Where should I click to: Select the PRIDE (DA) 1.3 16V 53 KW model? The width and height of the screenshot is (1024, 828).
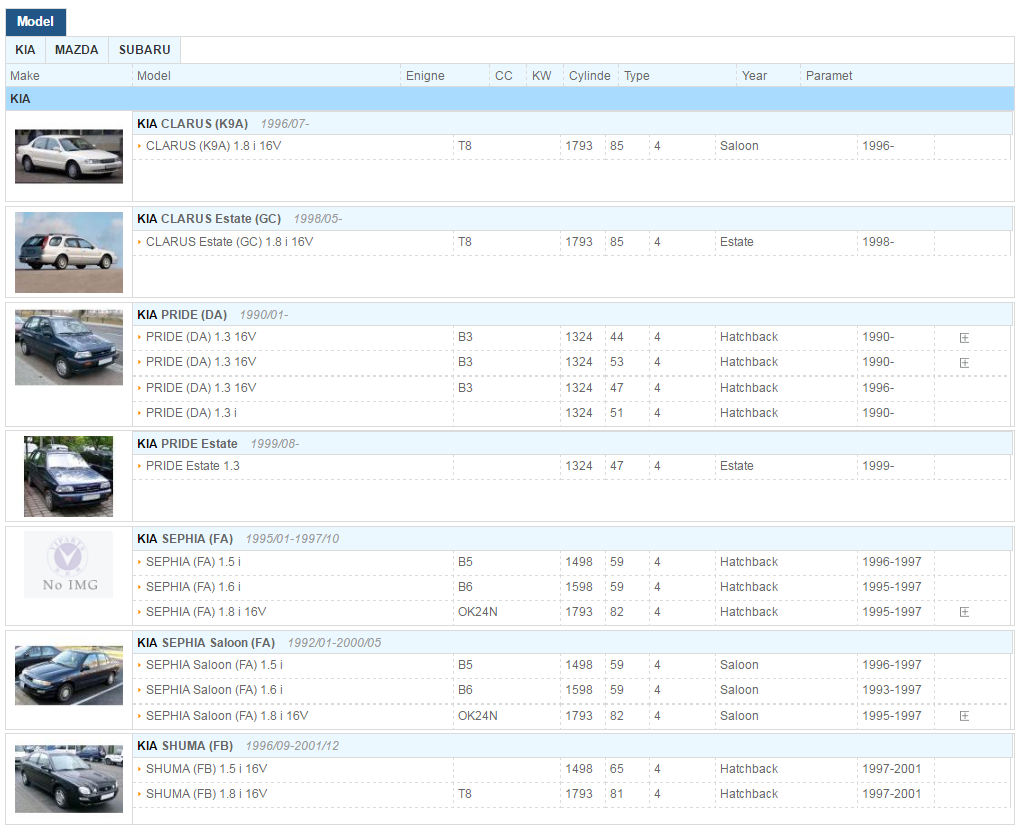pyautogui.click(x=201, y=362)
